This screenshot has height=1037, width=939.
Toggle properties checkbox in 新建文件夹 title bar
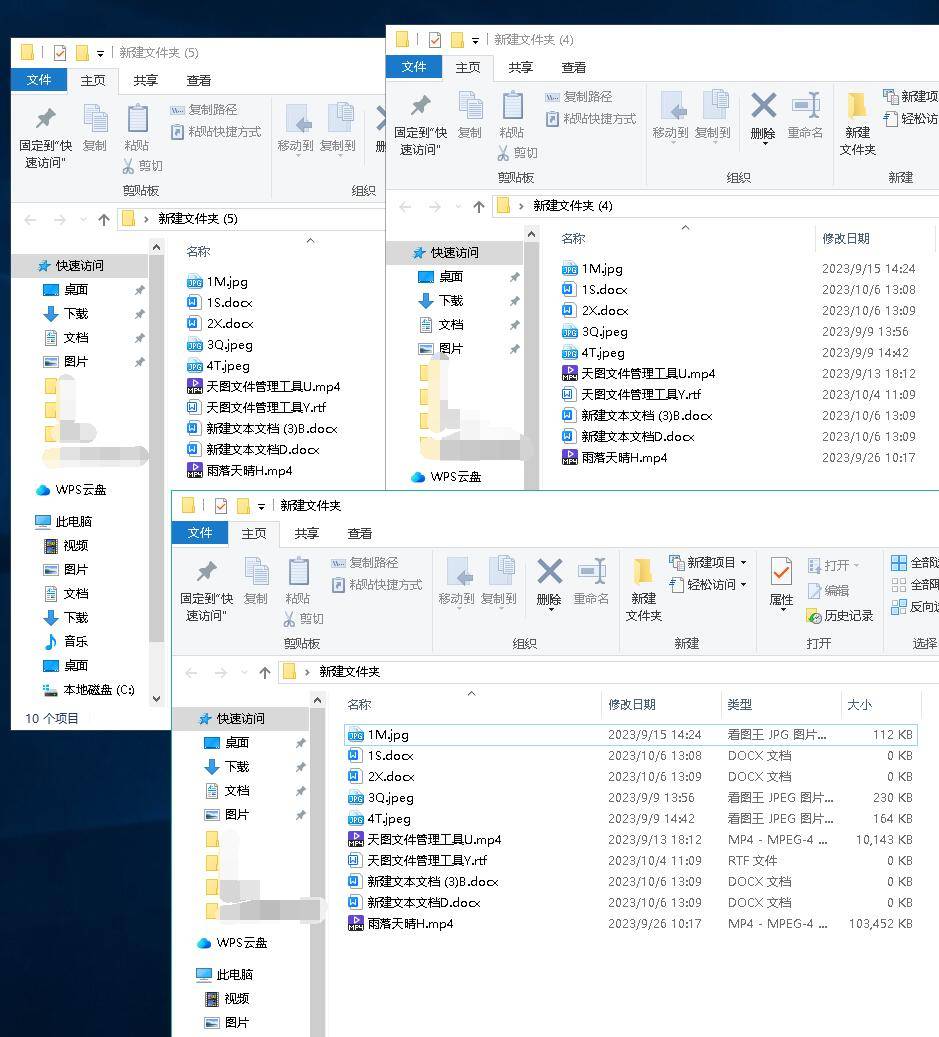coord(221,506)
